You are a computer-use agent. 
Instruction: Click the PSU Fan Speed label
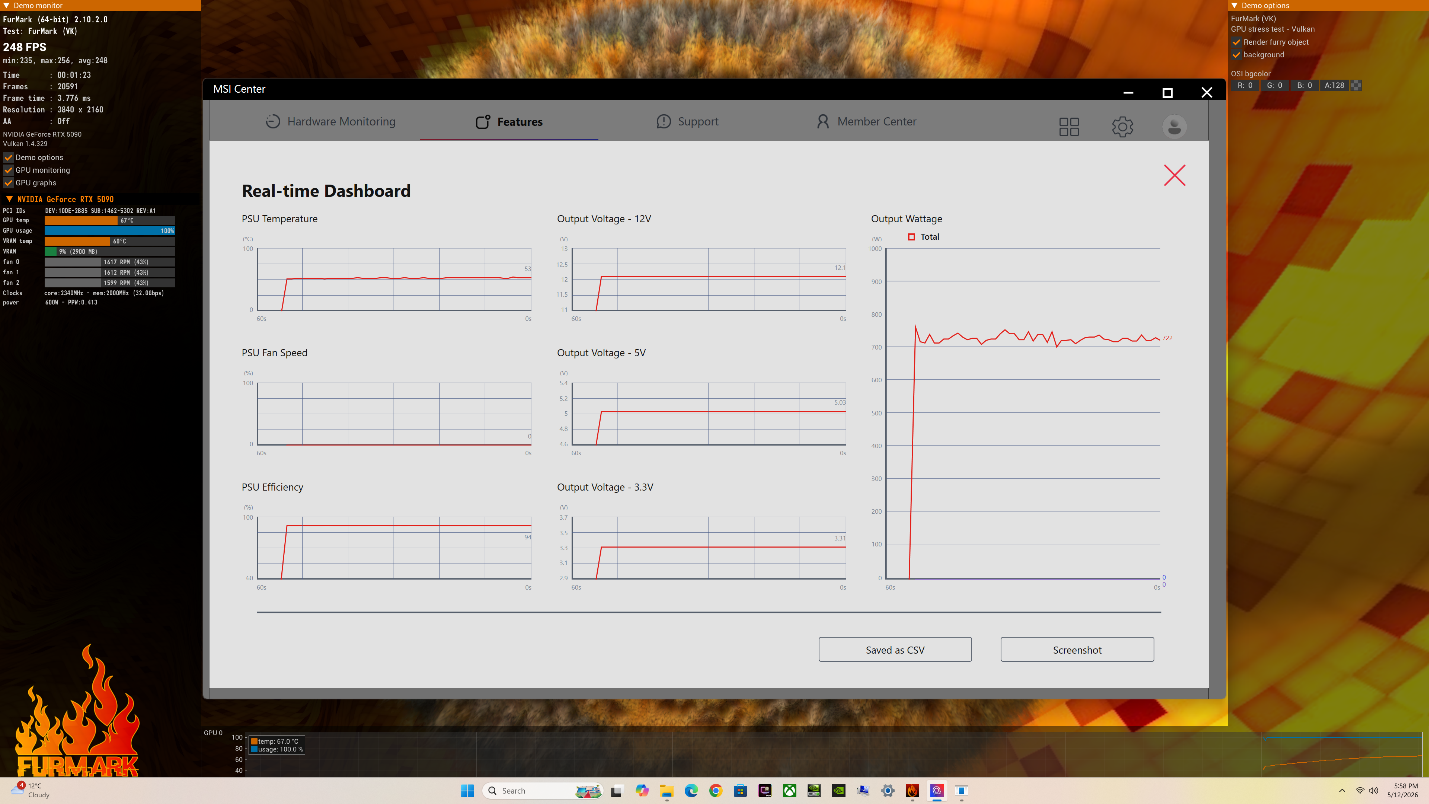(x=275, y=353)
